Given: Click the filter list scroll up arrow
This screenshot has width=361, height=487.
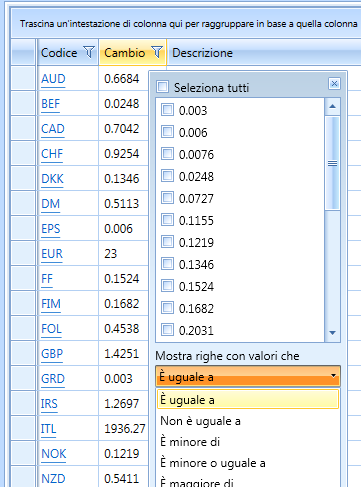Looking at the screenshot, I should tap(332, 106).
